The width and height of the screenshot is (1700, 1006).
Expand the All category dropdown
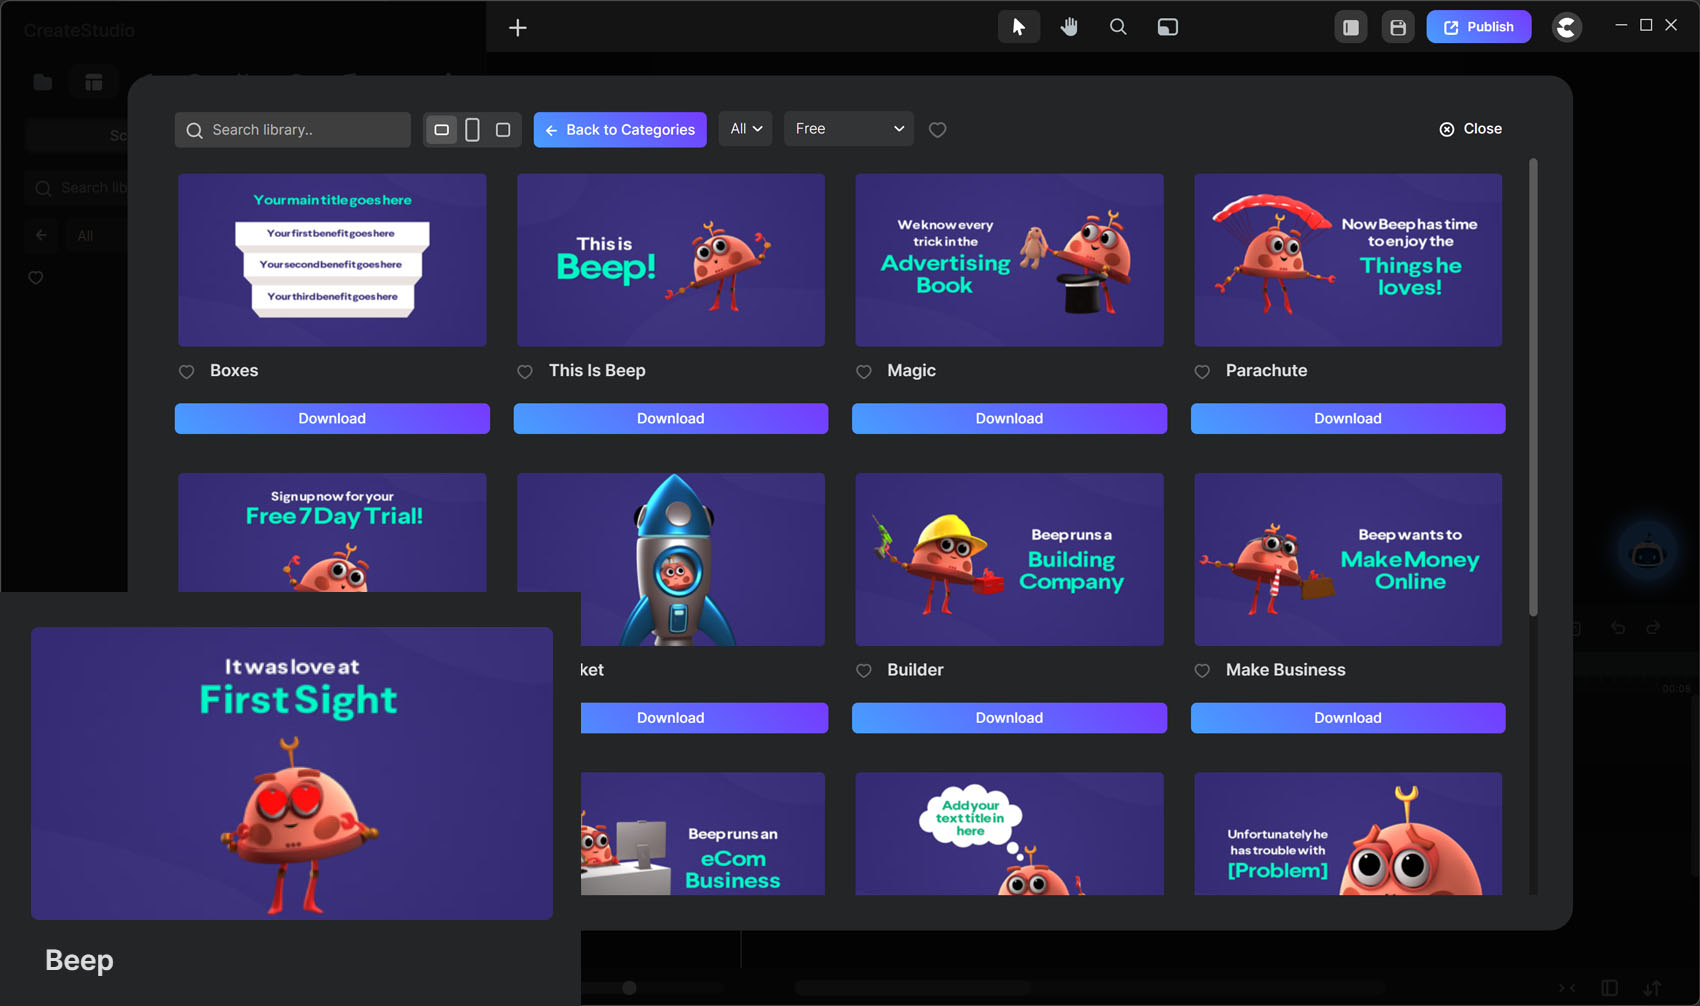click(746, 129)
